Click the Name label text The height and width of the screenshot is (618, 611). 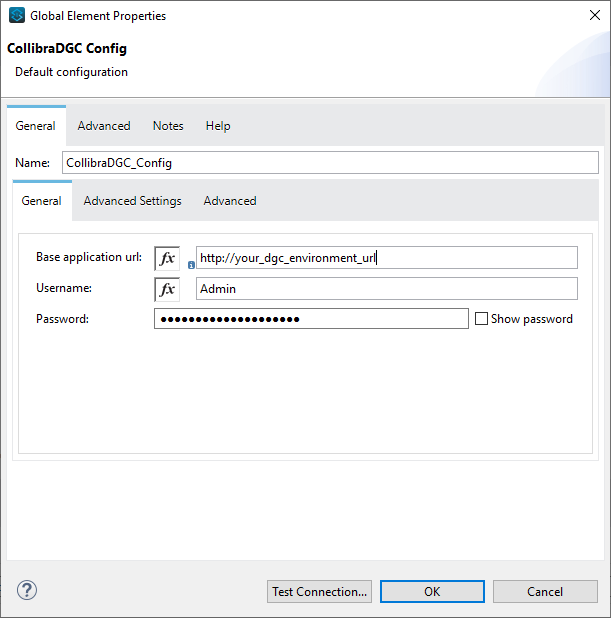pyautogui.click(x=32, y=163)
